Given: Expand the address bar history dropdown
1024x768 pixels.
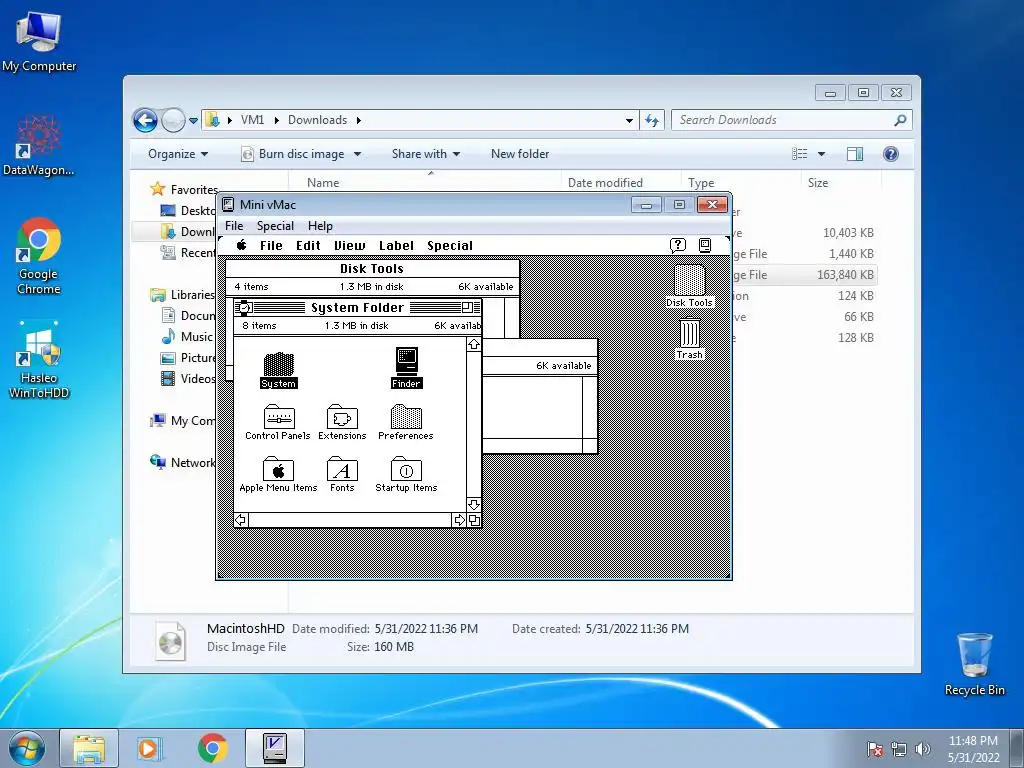Looking at the screenshot, I should (x=629, y=120).
